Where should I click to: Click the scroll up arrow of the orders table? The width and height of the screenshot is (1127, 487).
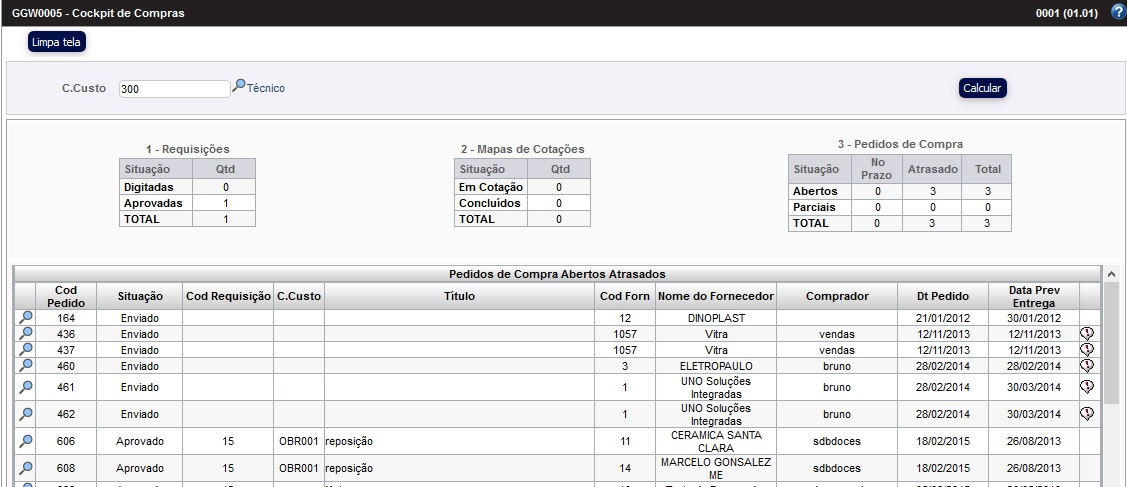coord(1111,274)
